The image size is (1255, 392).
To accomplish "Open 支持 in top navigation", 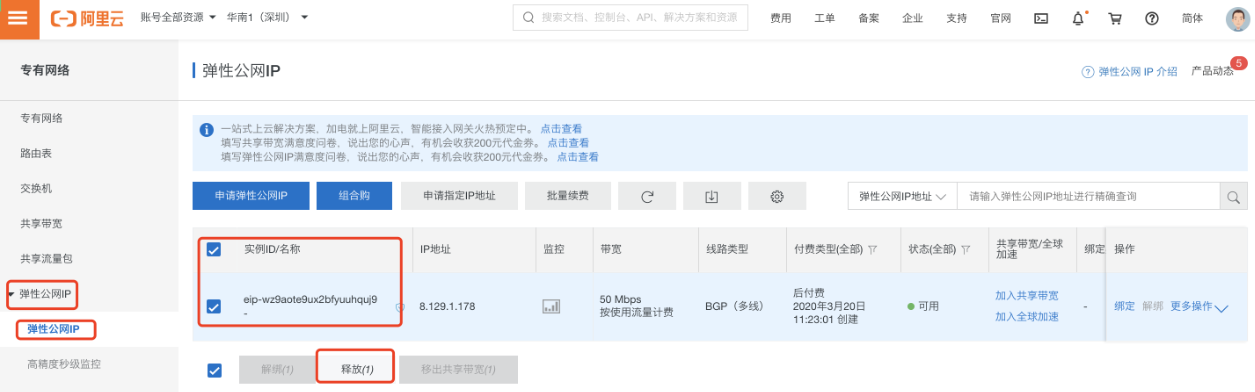I will 956,18.
